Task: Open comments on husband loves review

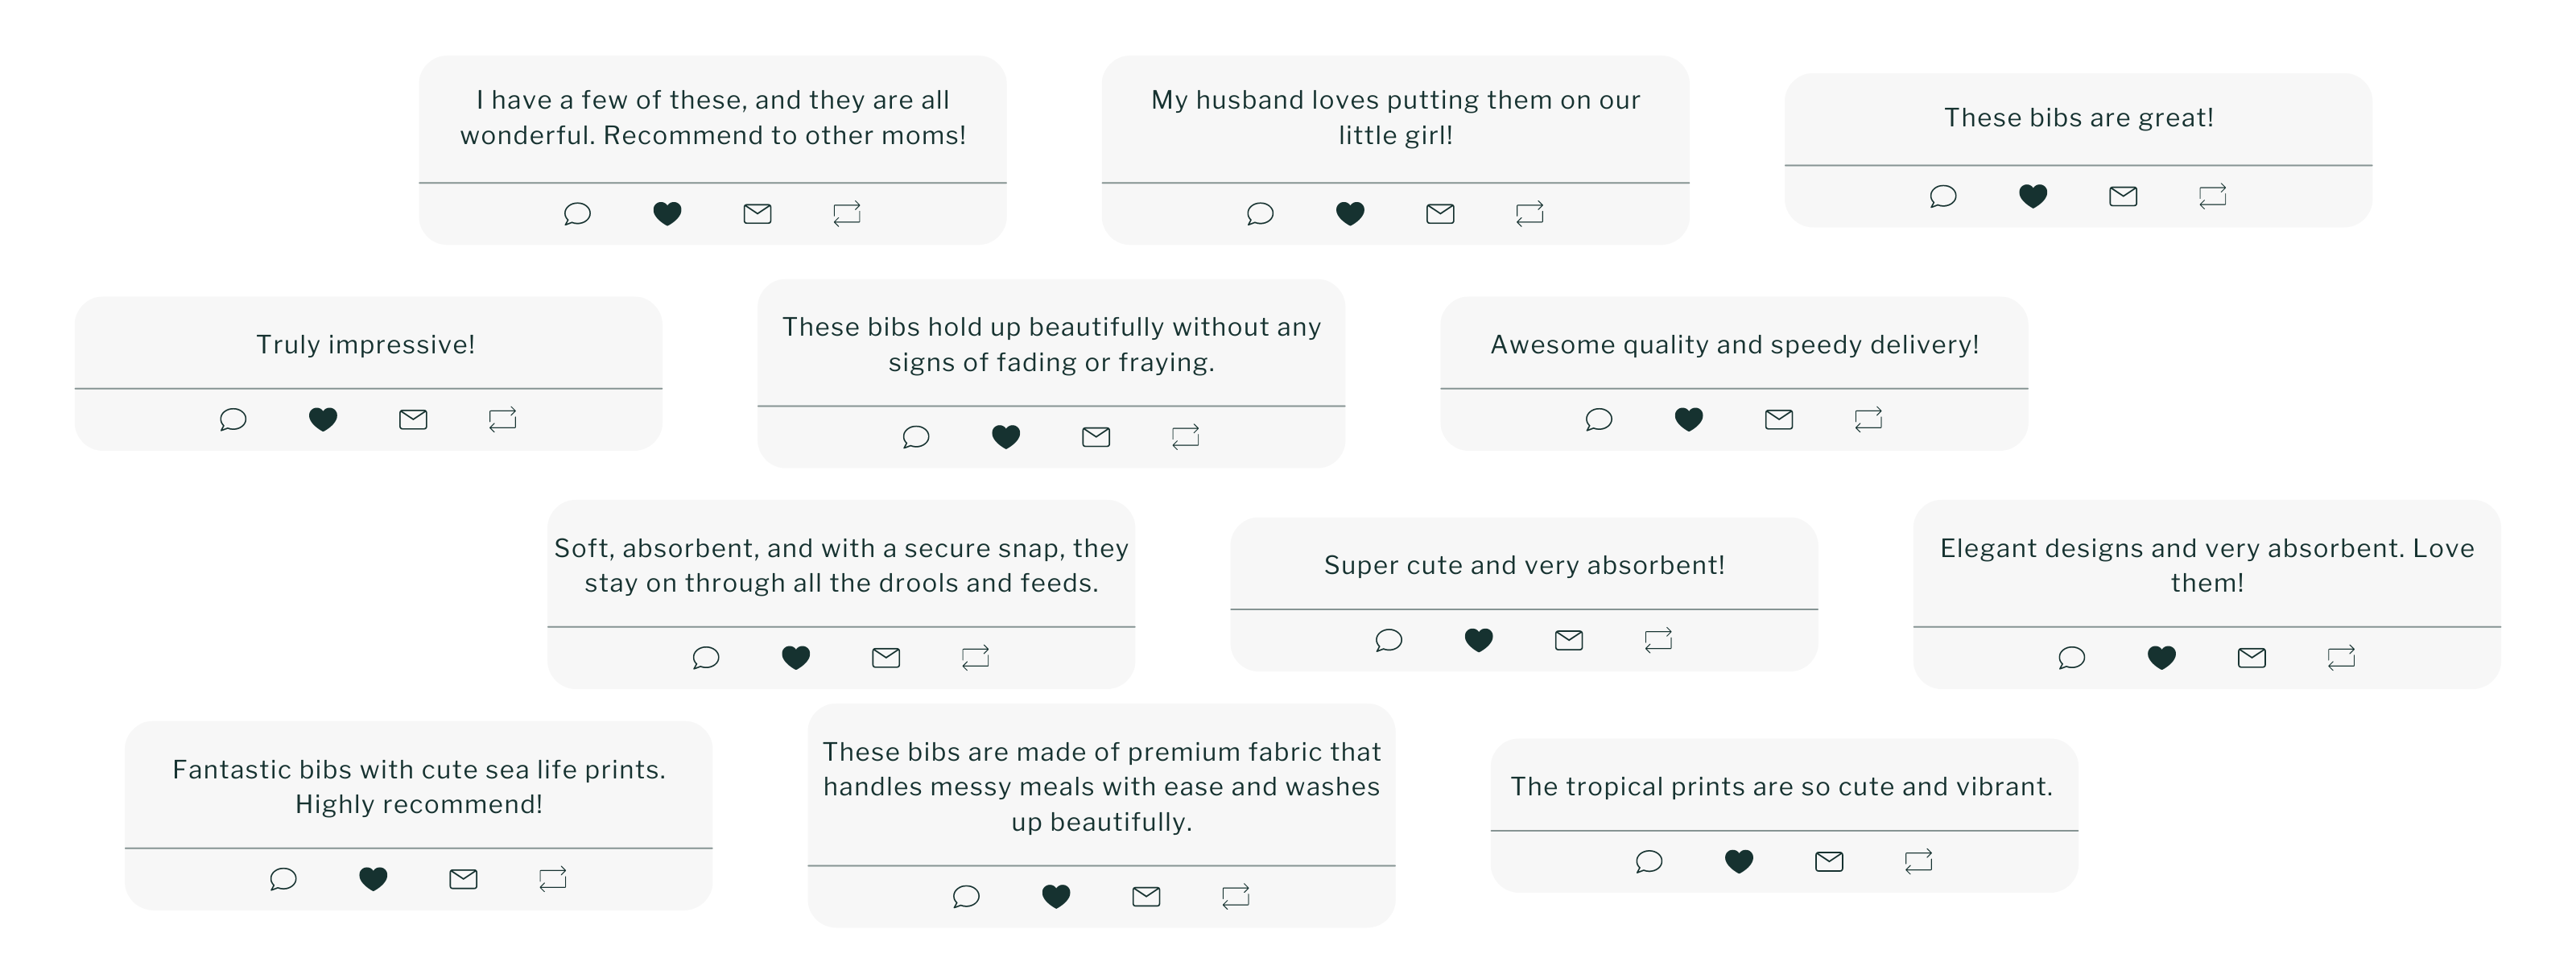Action: [1260, 213]
